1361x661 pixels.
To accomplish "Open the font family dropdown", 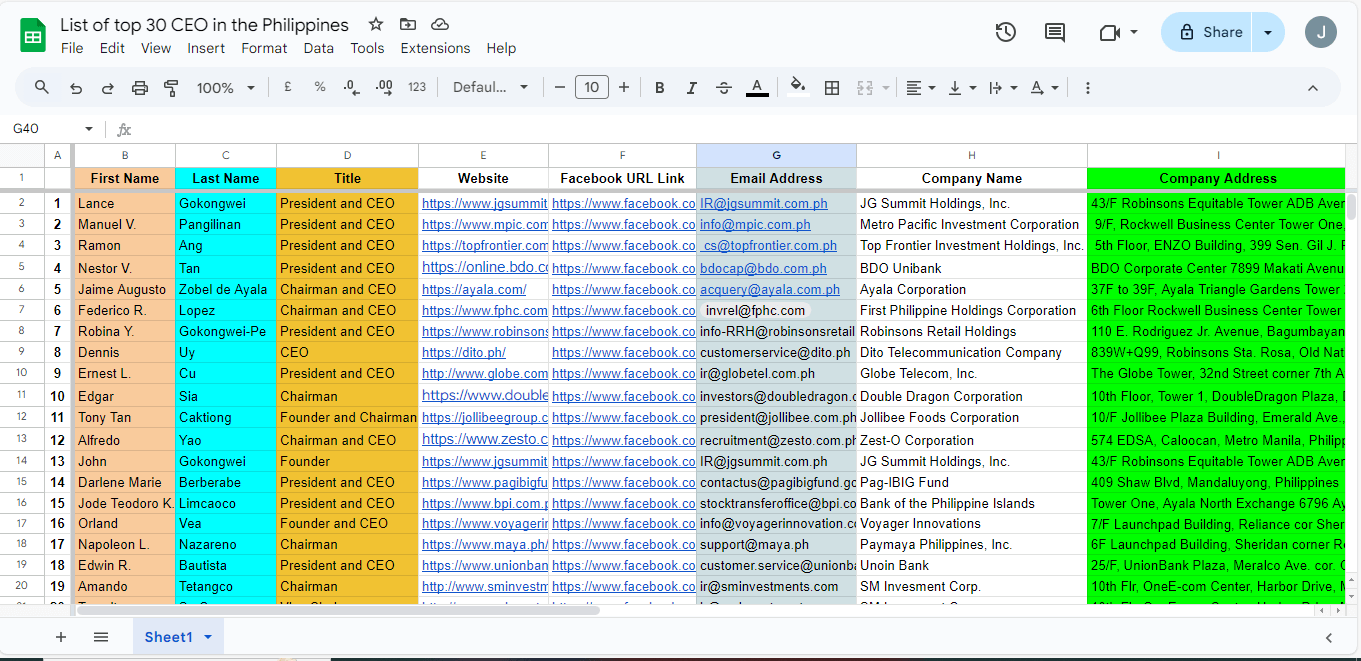I will [x=490, y=87].
